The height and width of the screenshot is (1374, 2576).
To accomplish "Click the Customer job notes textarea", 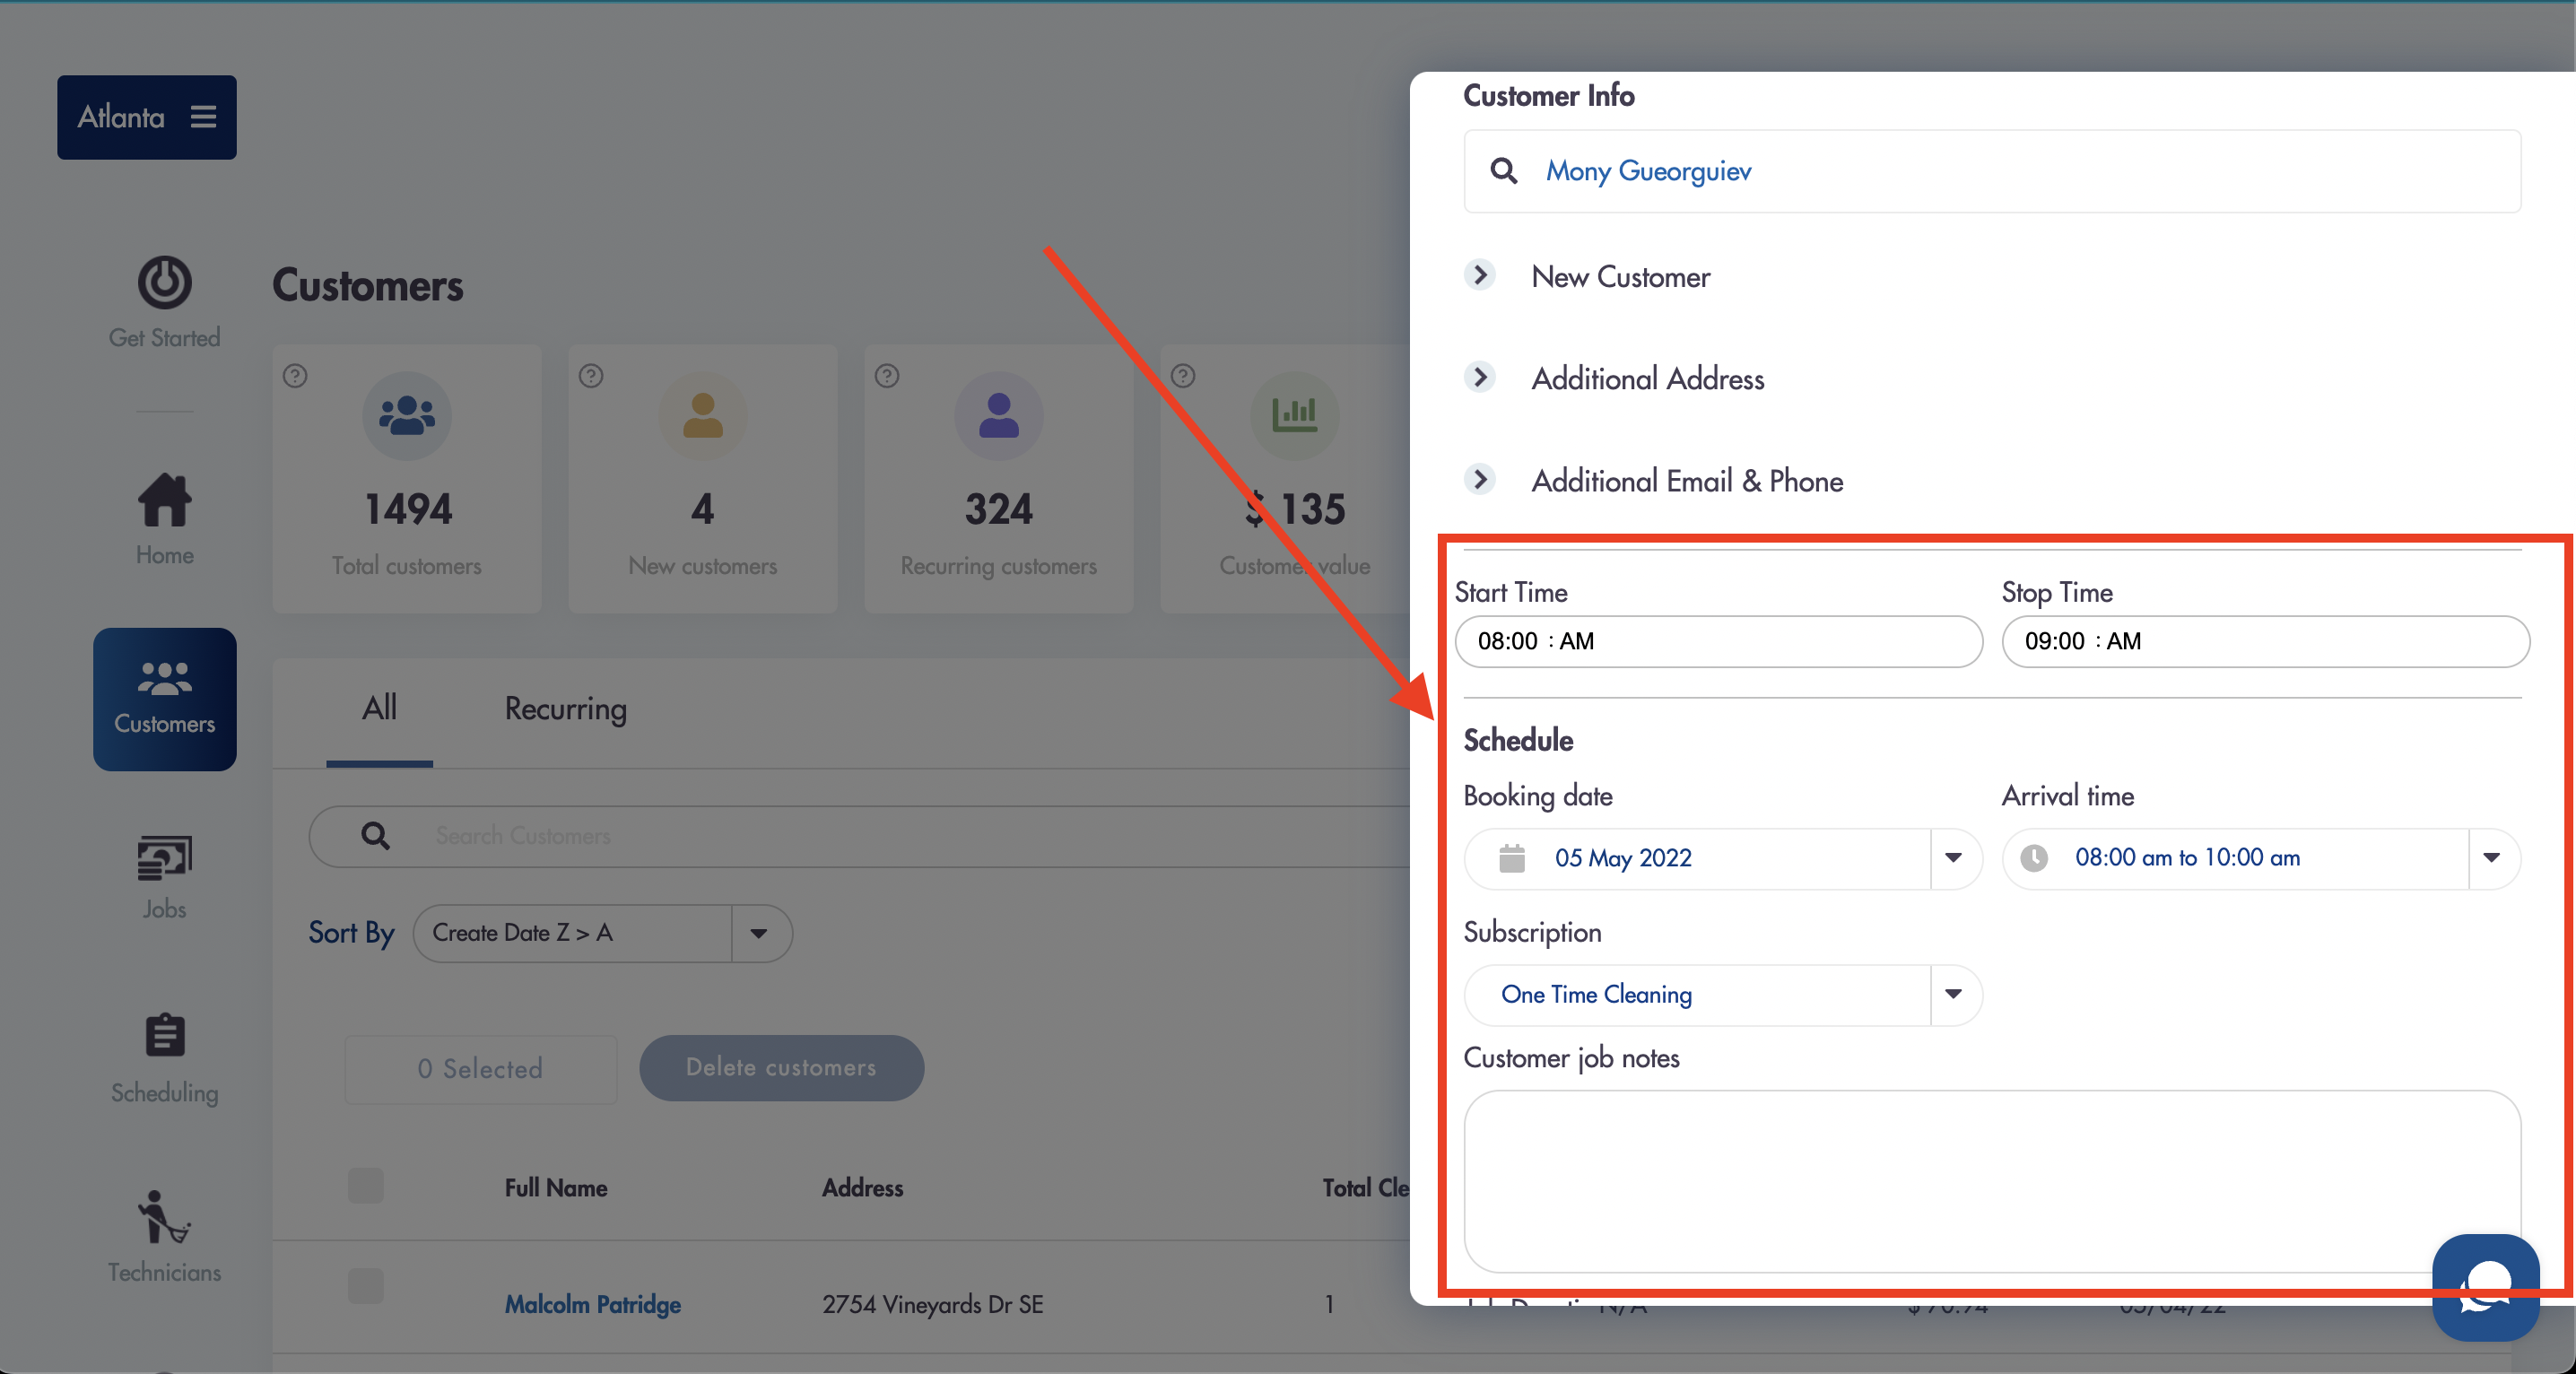I will click(x=1992, y=1181).
